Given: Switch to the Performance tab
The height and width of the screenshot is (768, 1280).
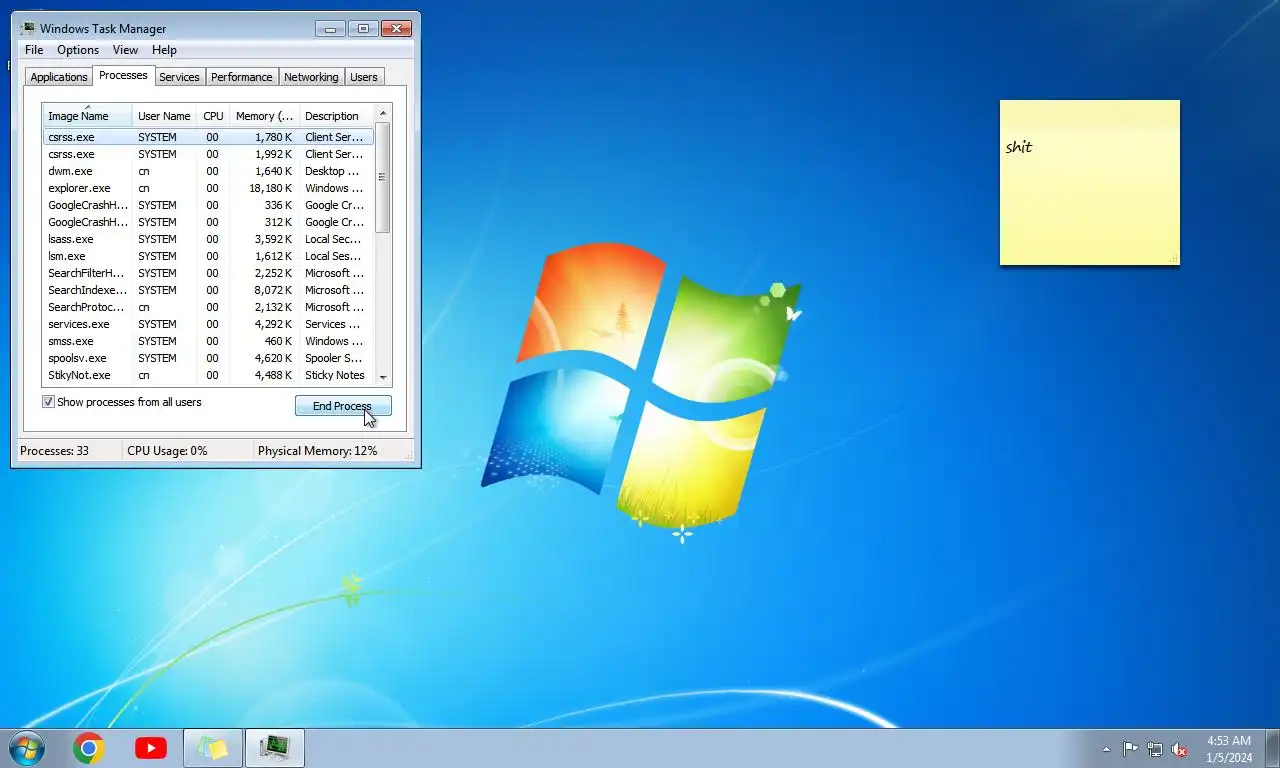Looking at the screenshot, I should coord(242,77).
